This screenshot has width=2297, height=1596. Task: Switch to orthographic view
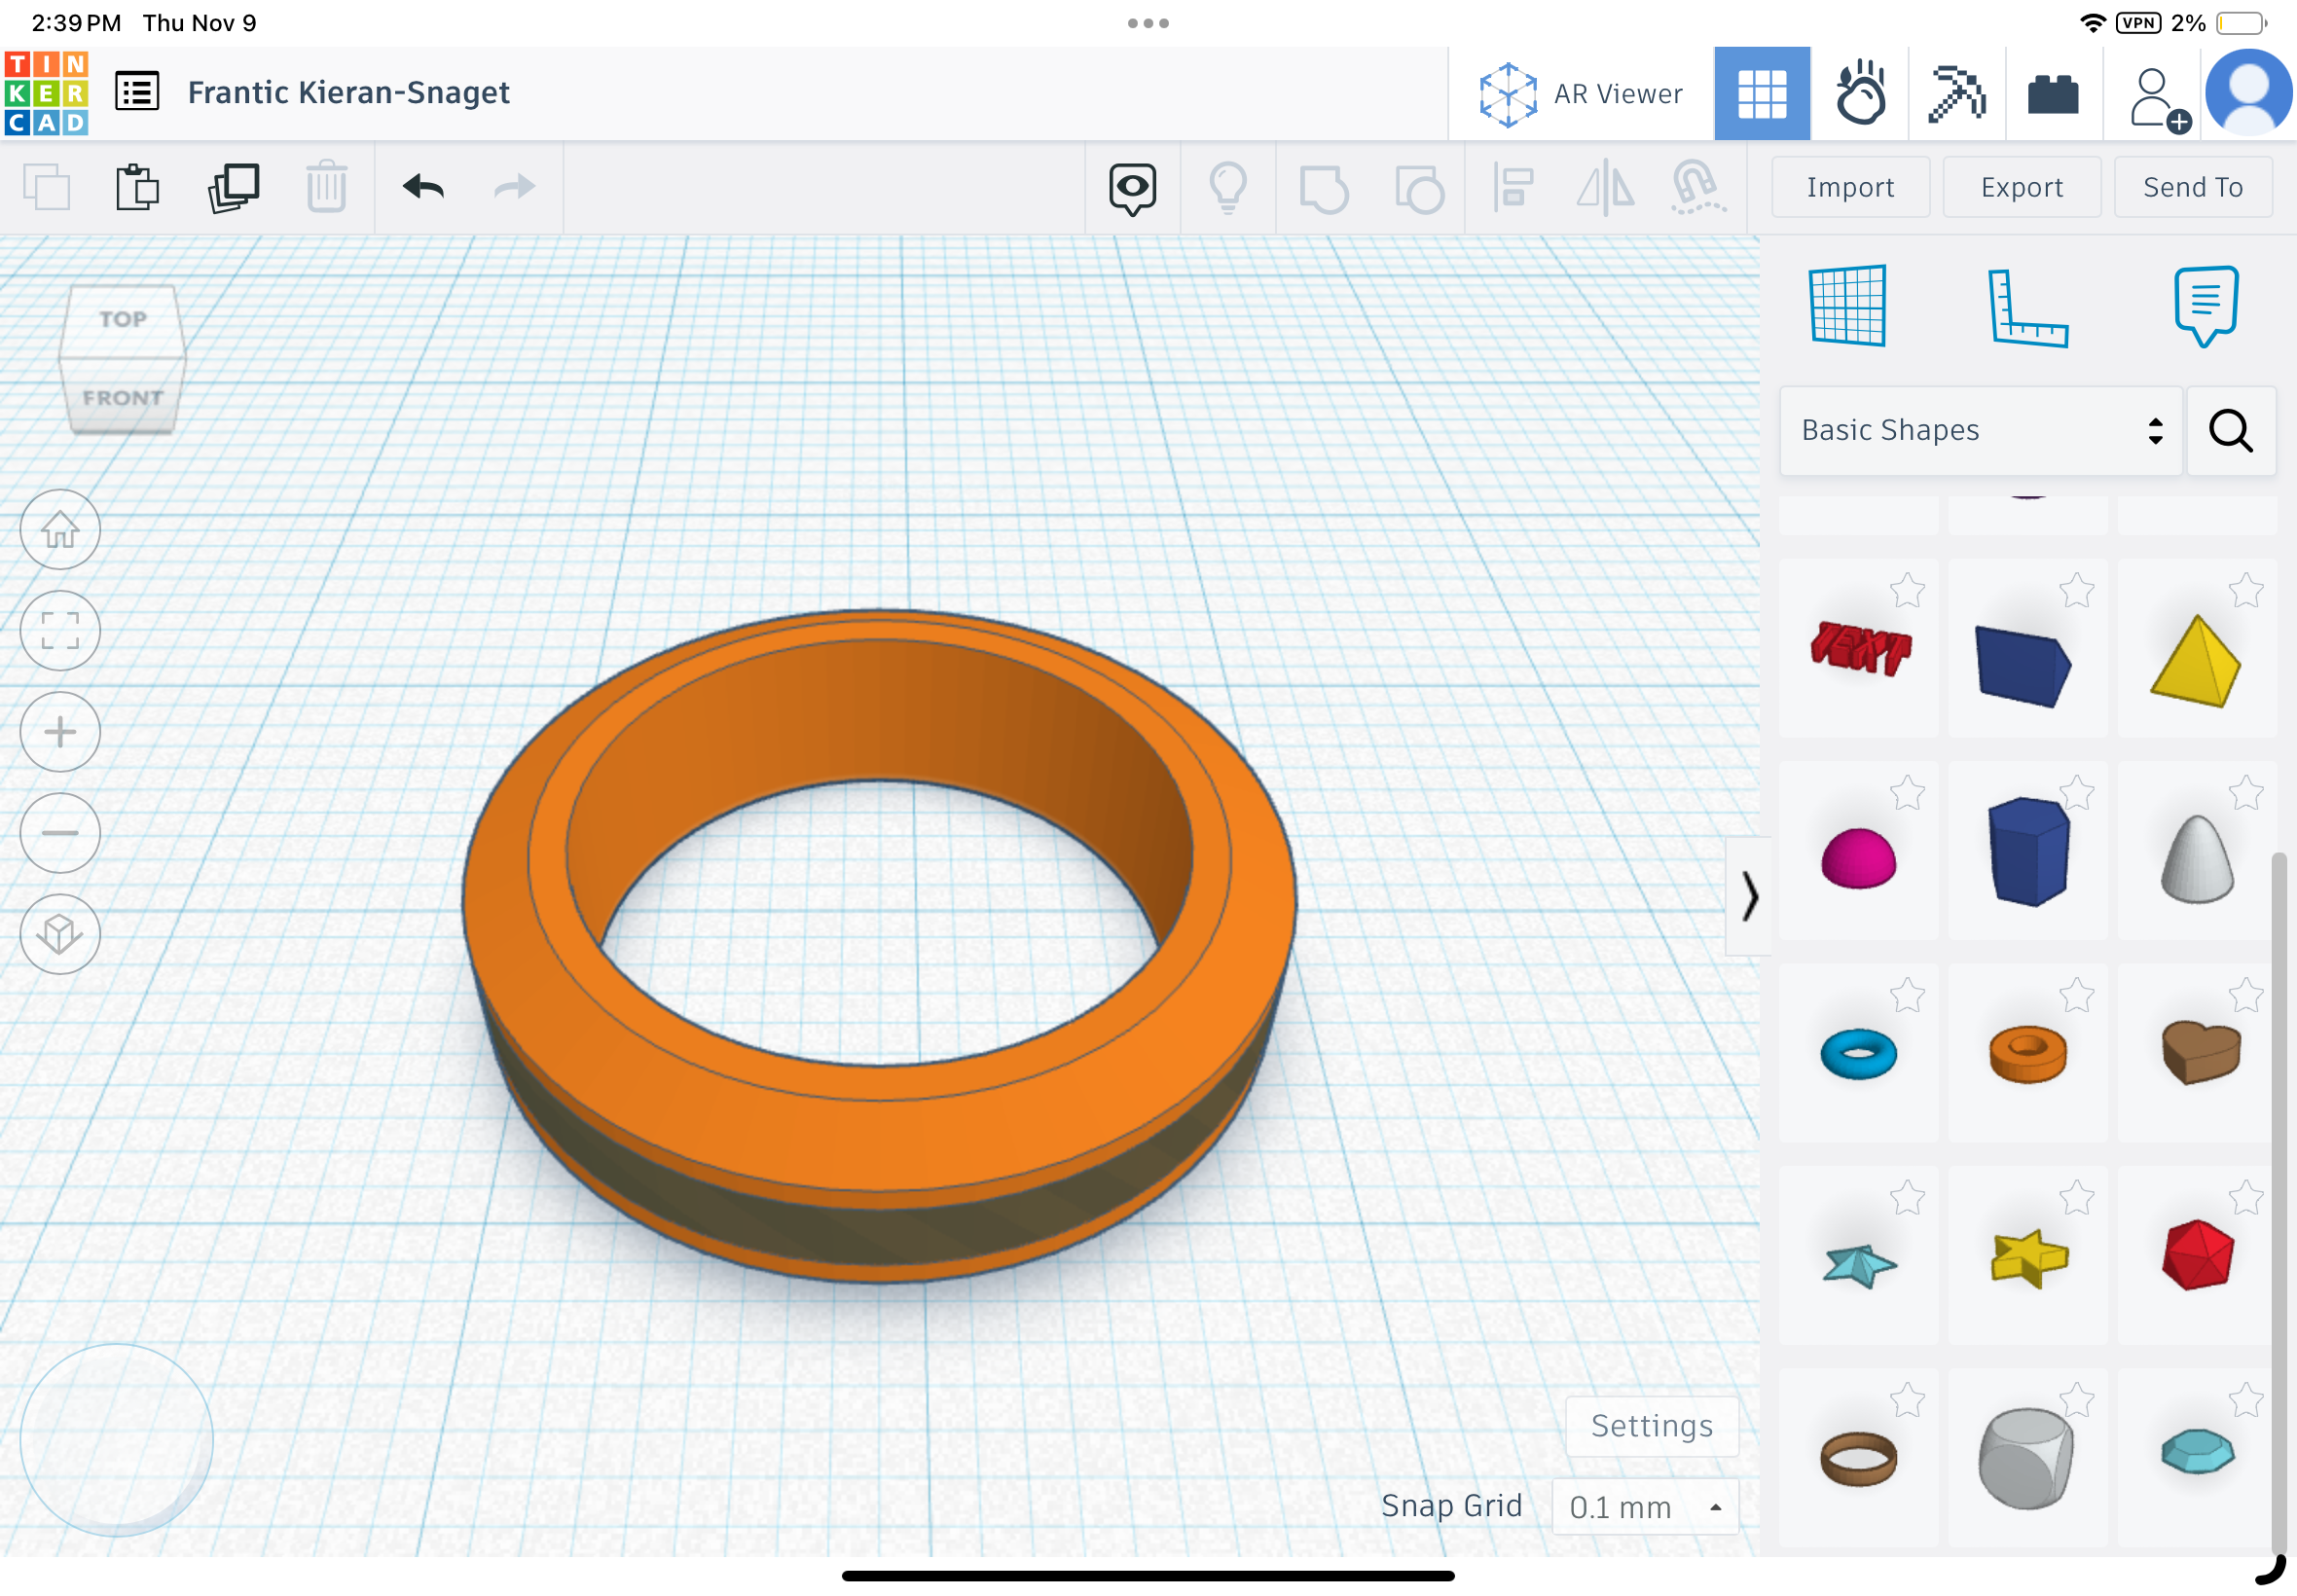point(59,934)
